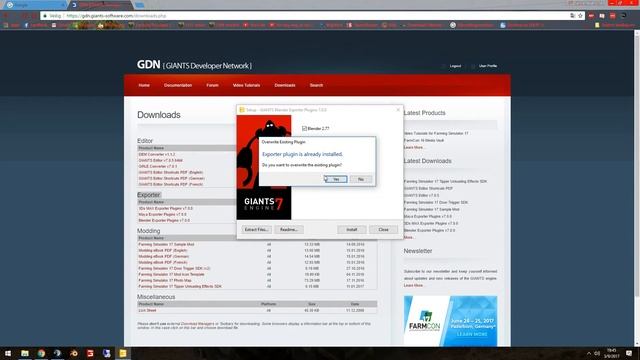Open the yellow setup app in the taskbar
The width and height of the screenshot is (640, 360).
click(123, 353)
